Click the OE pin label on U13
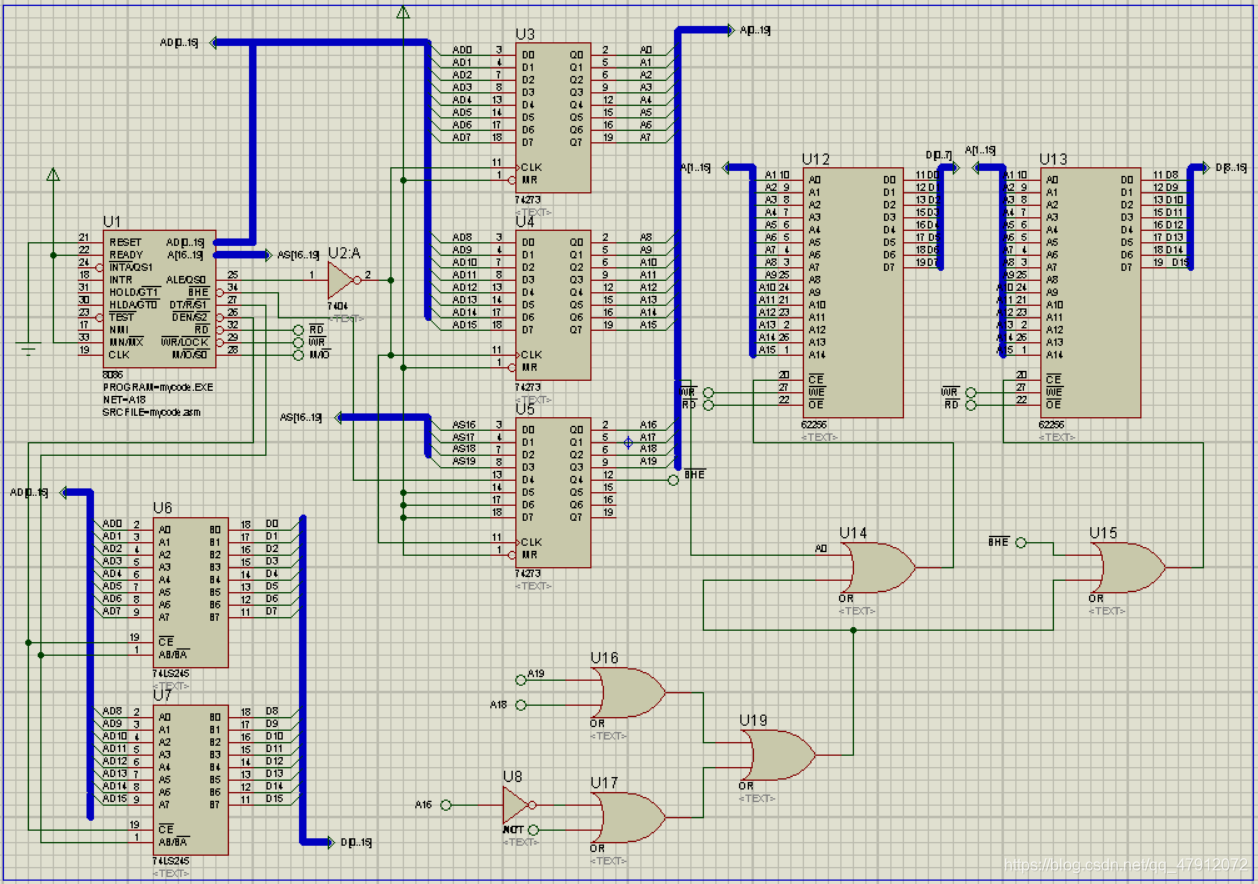The width and height of the screenshot is (1258, 884). pyautogui.click(x=1053, y=404)
